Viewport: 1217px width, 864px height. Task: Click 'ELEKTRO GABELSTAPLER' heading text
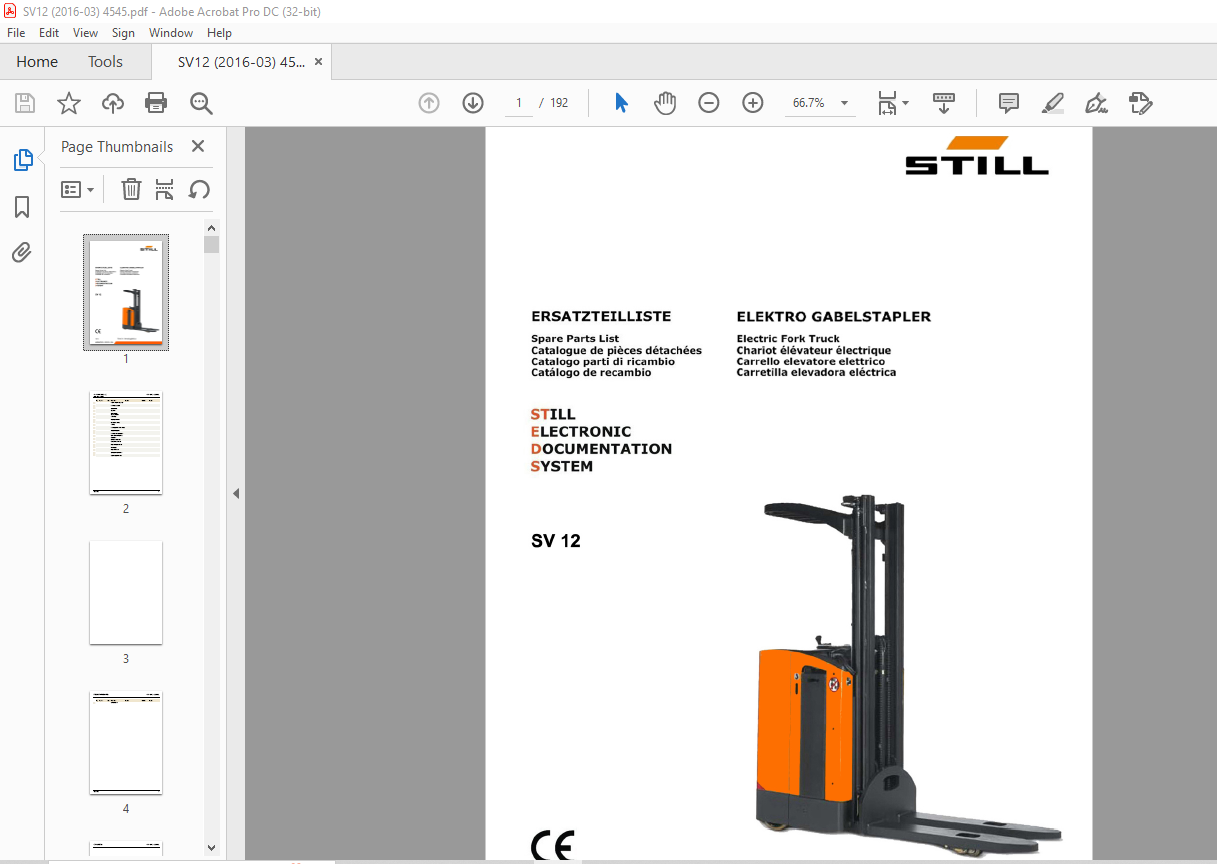[834, 316]
